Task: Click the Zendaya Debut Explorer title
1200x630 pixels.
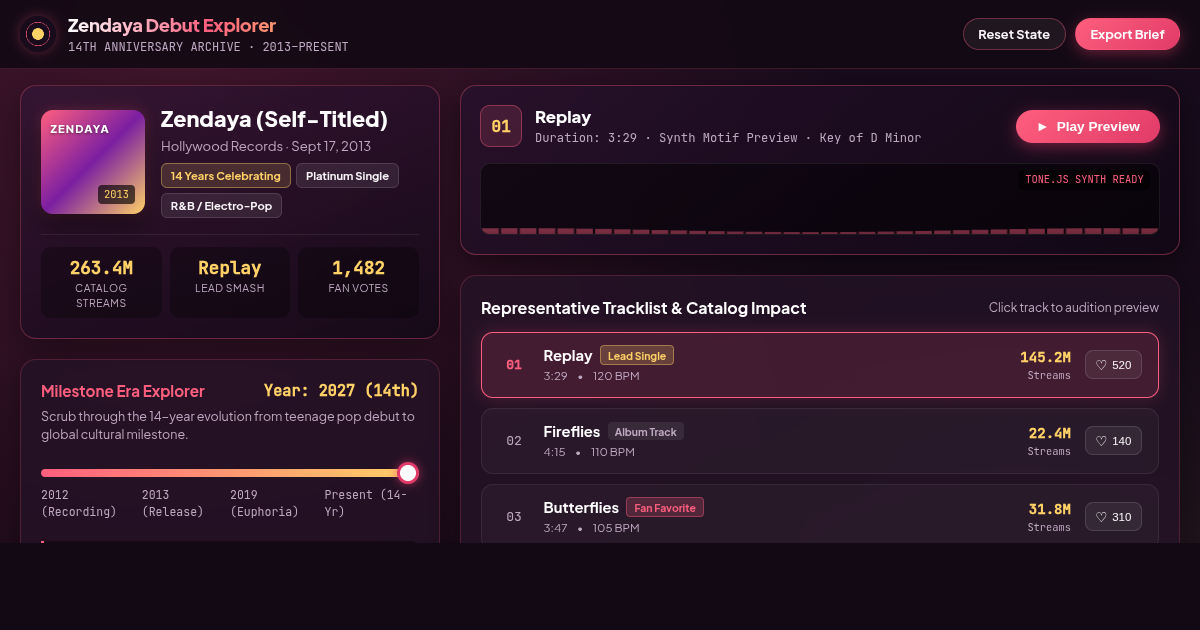Action: (x=172, y=26)
